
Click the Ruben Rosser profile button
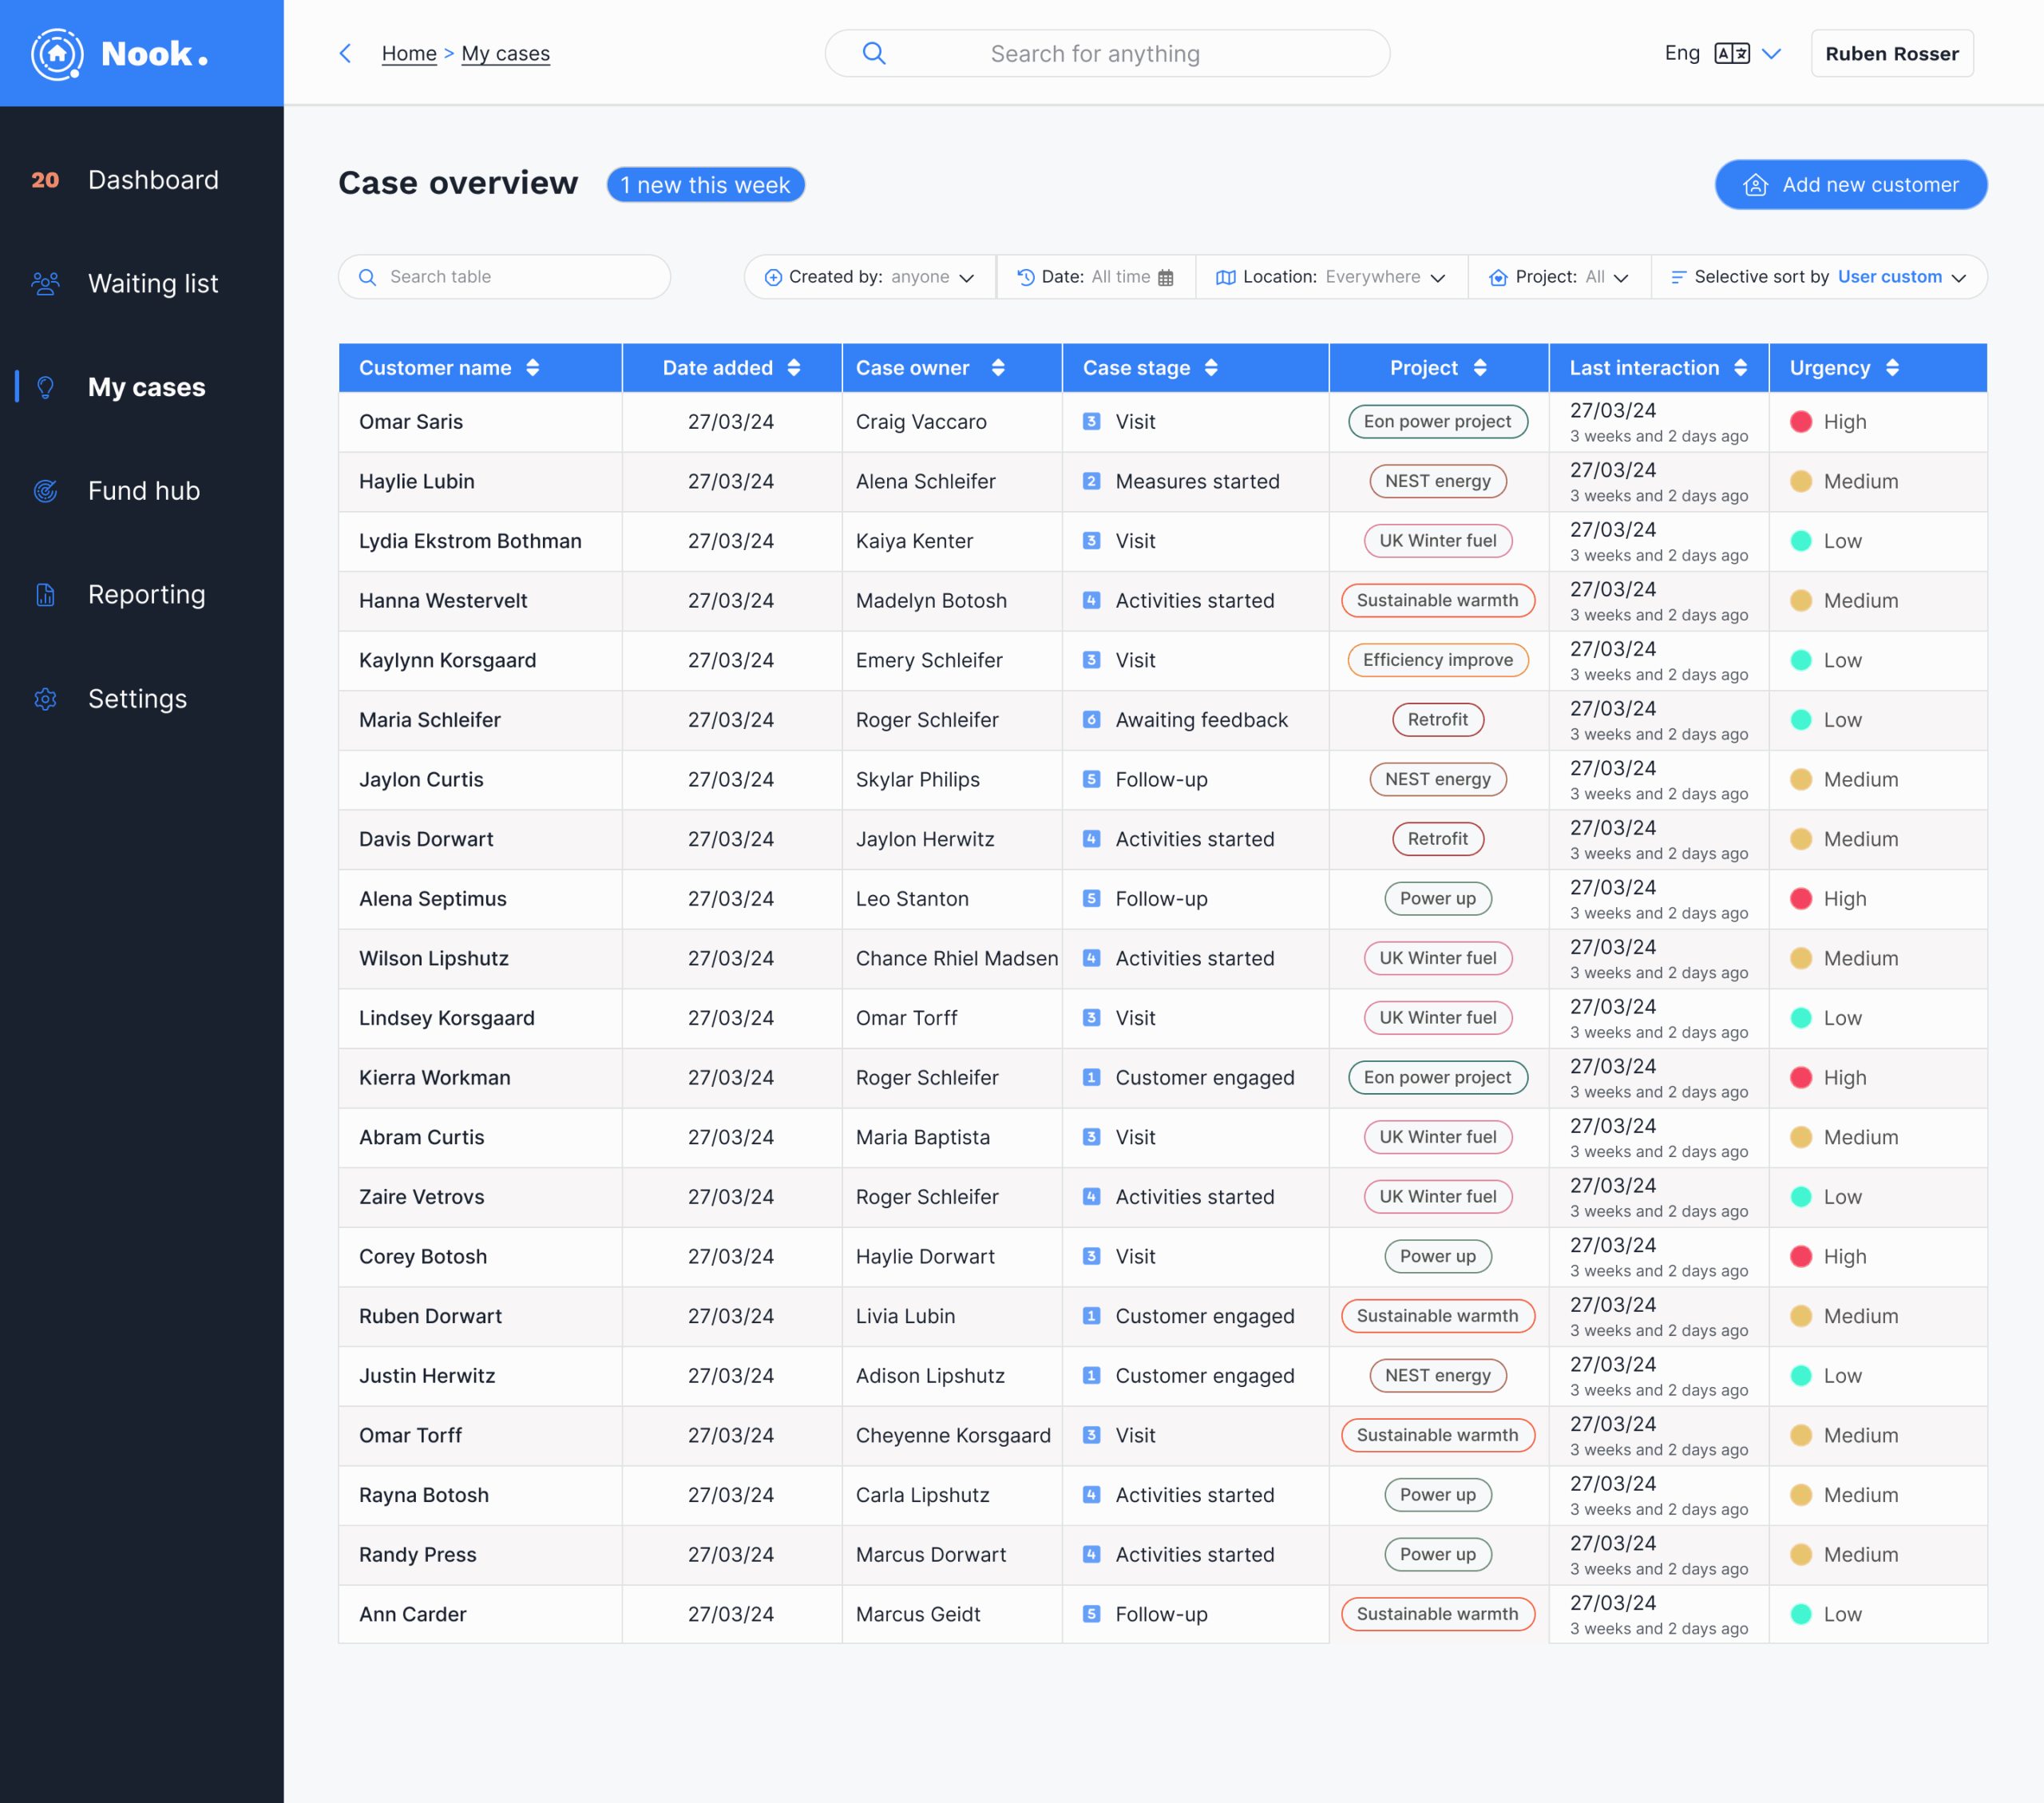[x=1891, y=54]
